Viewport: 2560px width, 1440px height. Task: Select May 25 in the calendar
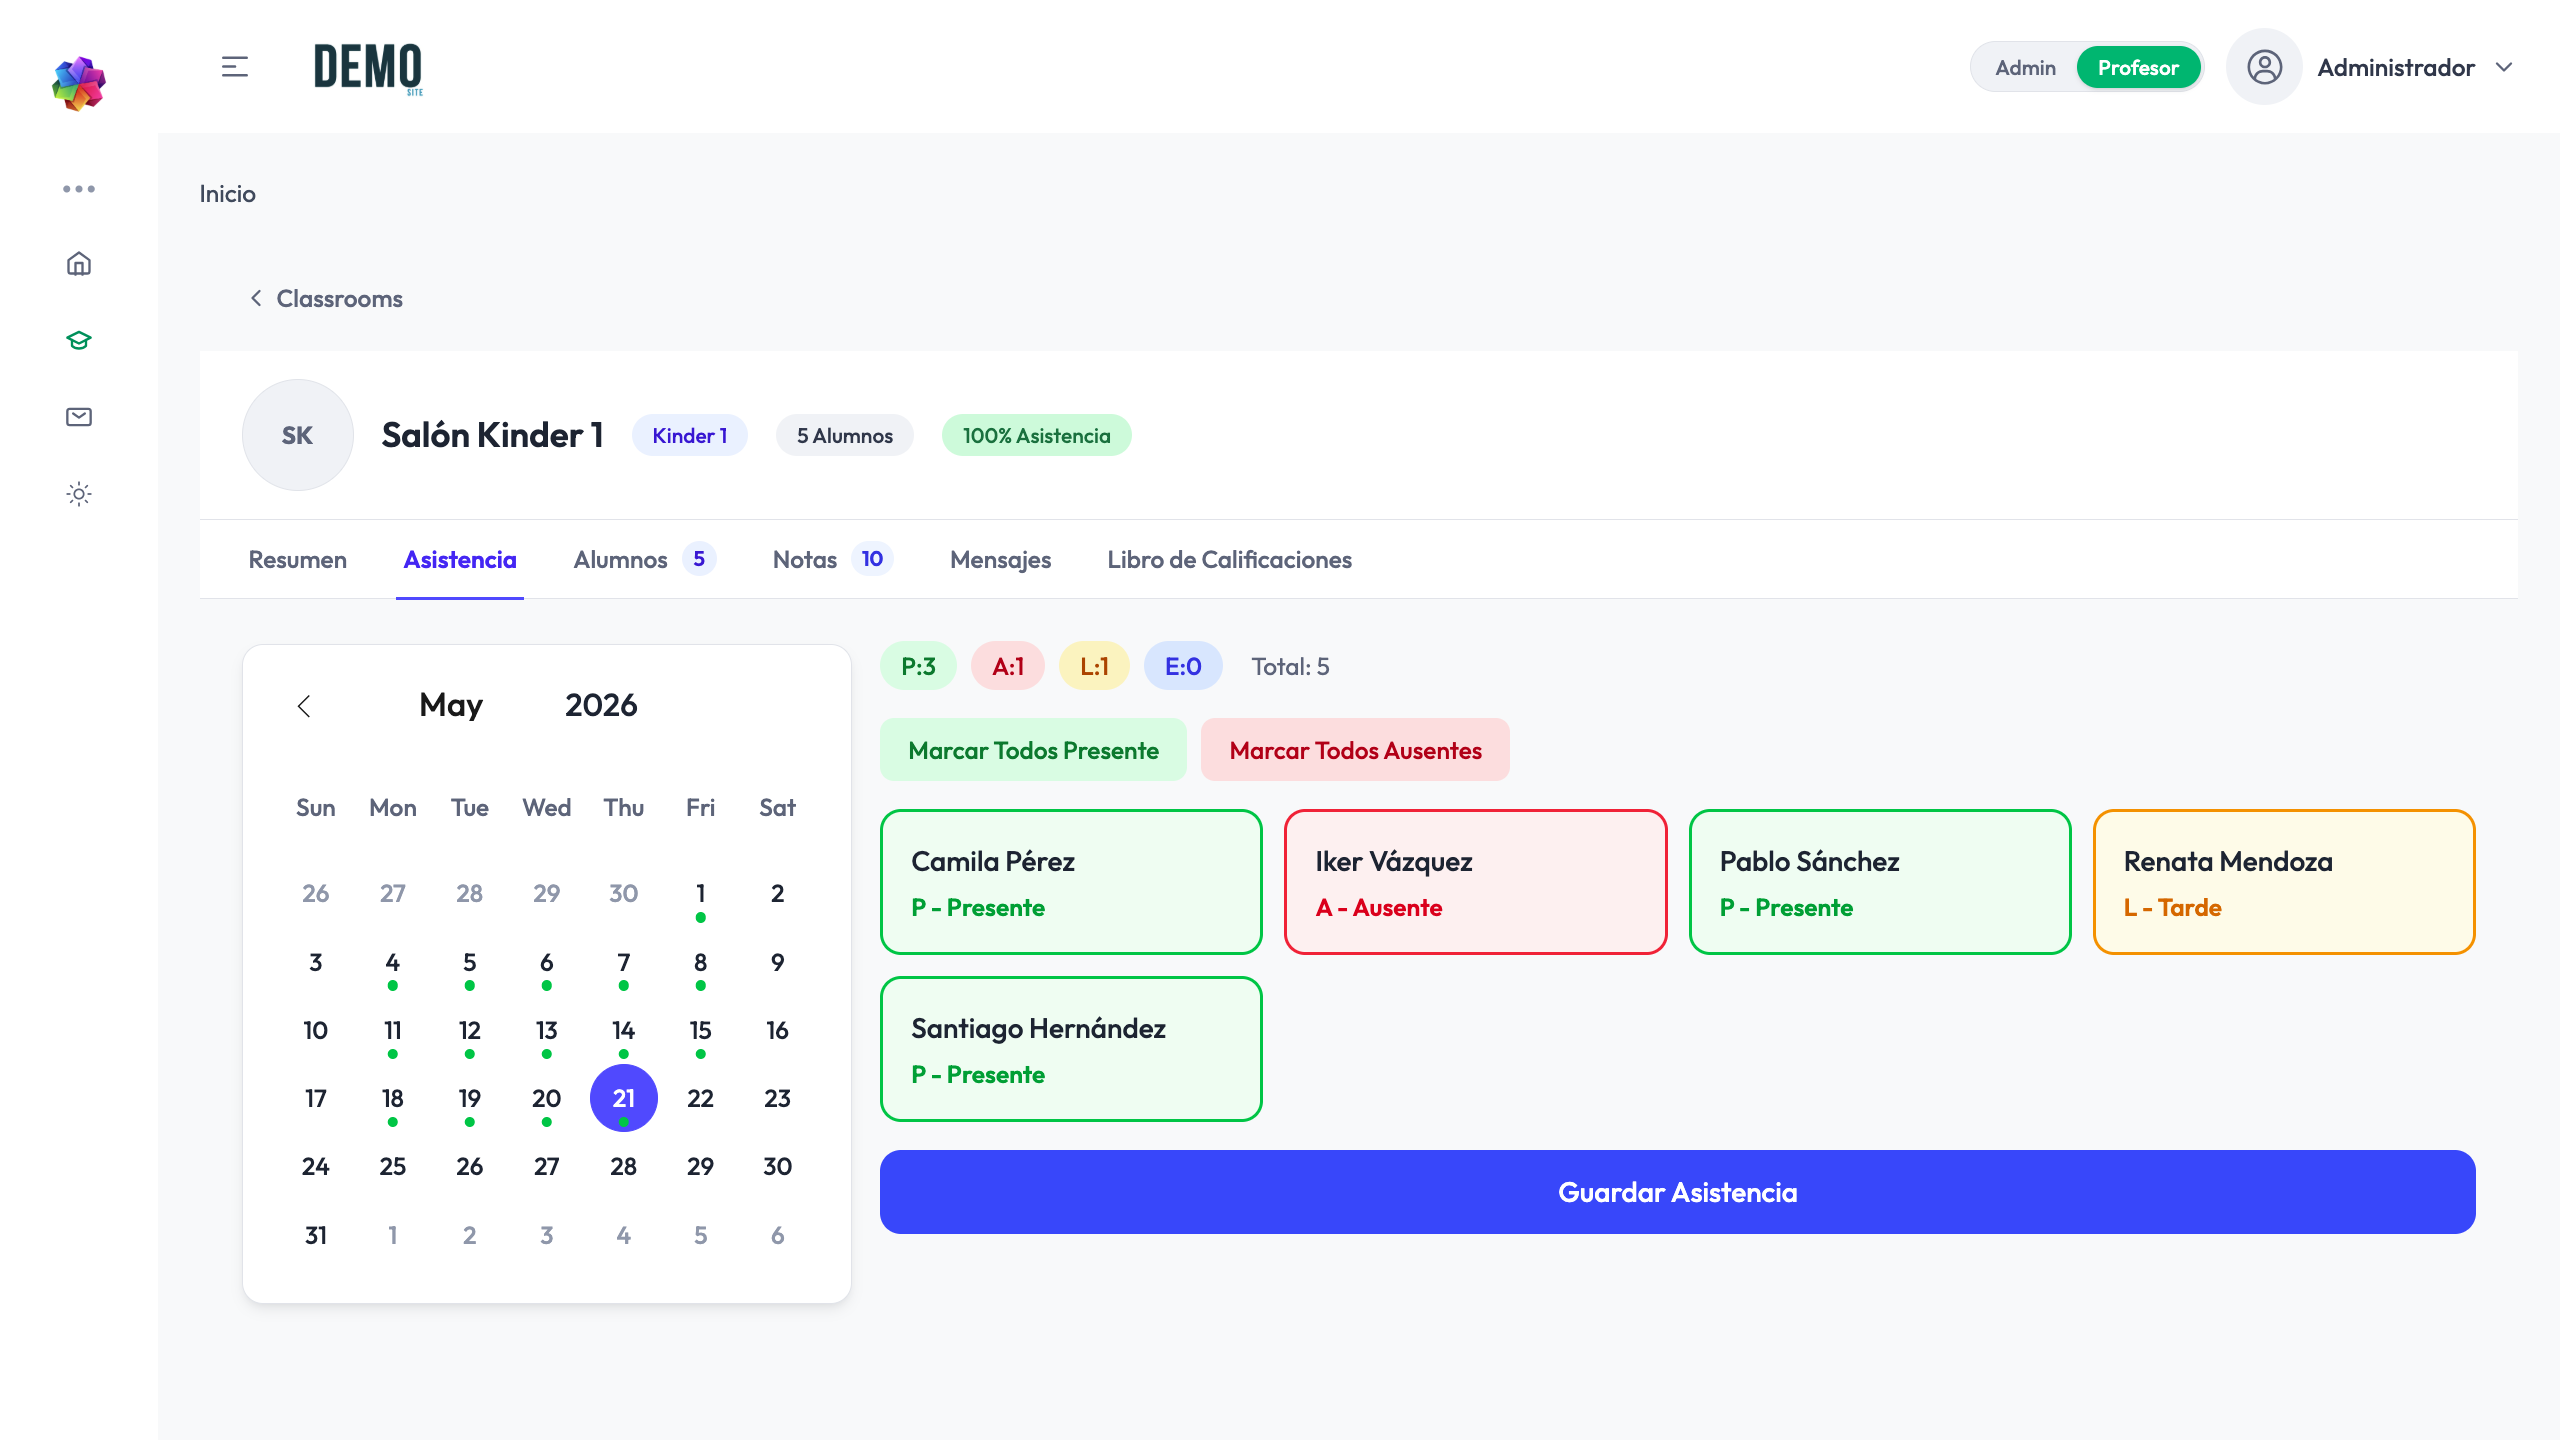click(392, 1167)
